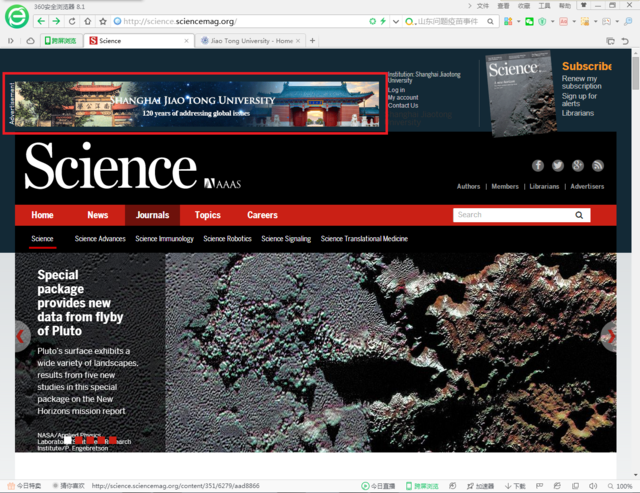Image resolution: width=640 pixels, height=493 pixels.
Task: Toggle the sound speaker icon in status bar
Action: (593, 486)
